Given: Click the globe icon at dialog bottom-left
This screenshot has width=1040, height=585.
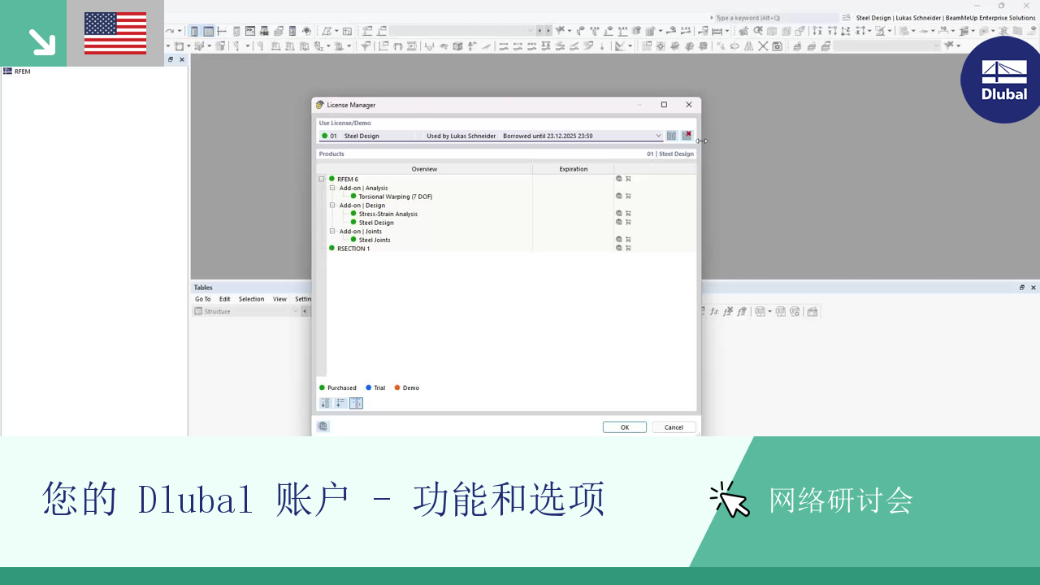Looking at the screenshot, I should pos(323,426).
